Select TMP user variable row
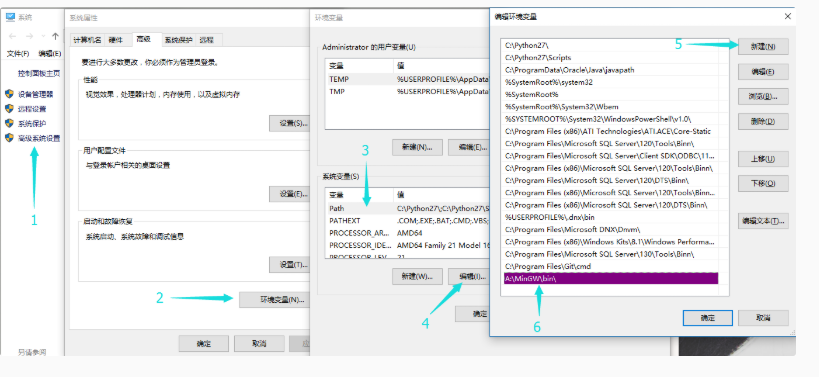This screenshot has width=819, height=377. pyautogui.click(x=407, y=91)
